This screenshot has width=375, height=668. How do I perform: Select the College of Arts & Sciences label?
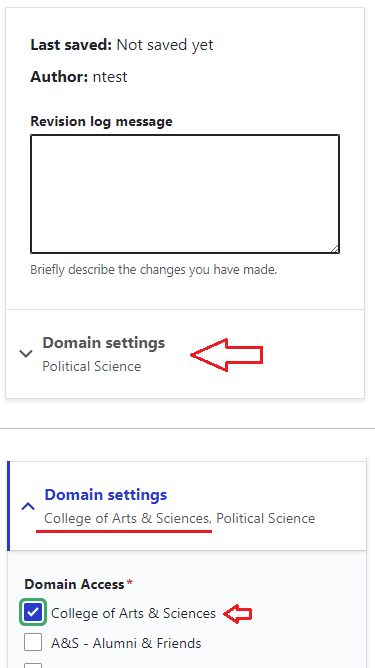click(133, 613)
